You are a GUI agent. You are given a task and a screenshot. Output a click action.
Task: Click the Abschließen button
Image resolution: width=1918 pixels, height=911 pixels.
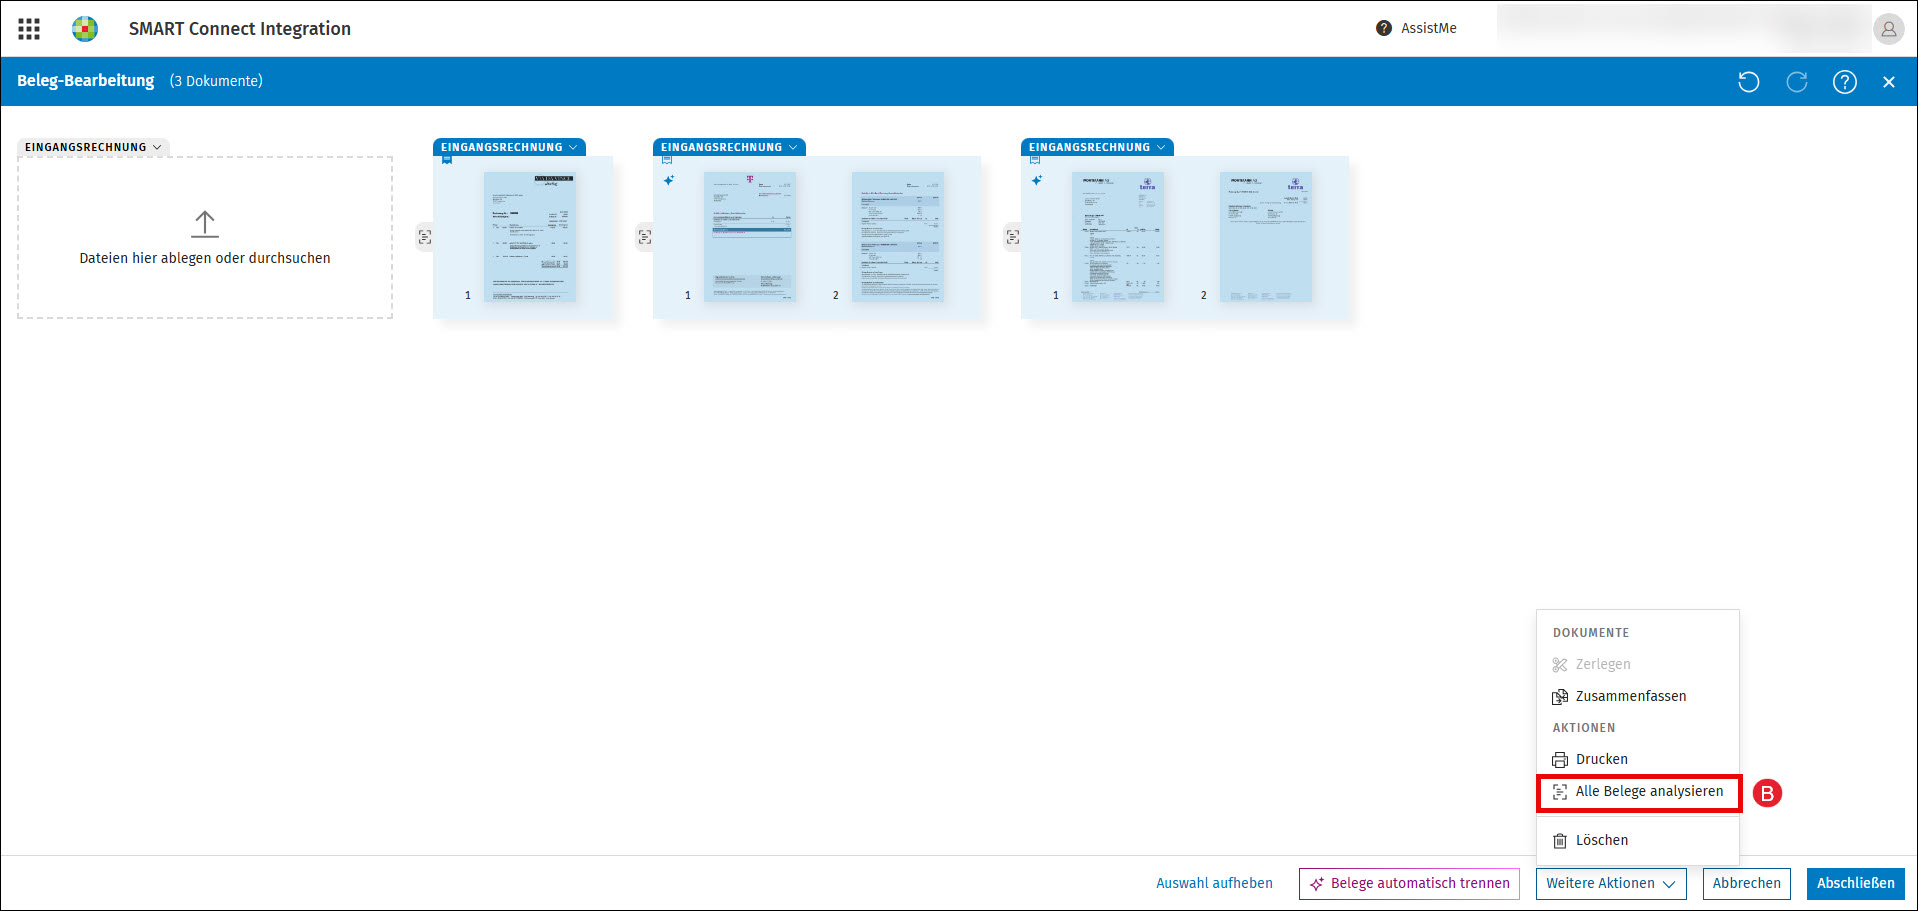(1855, 884)
